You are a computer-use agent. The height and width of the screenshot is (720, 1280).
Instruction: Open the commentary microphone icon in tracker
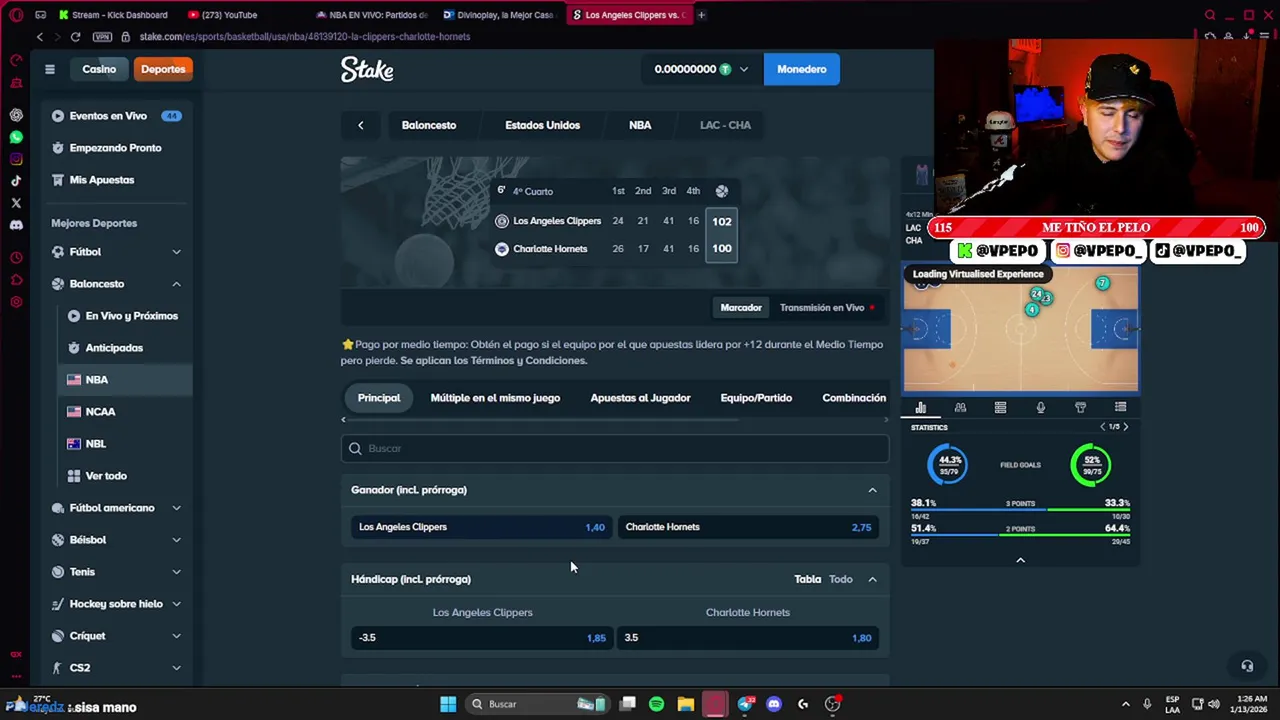(x=1040, y=407)
